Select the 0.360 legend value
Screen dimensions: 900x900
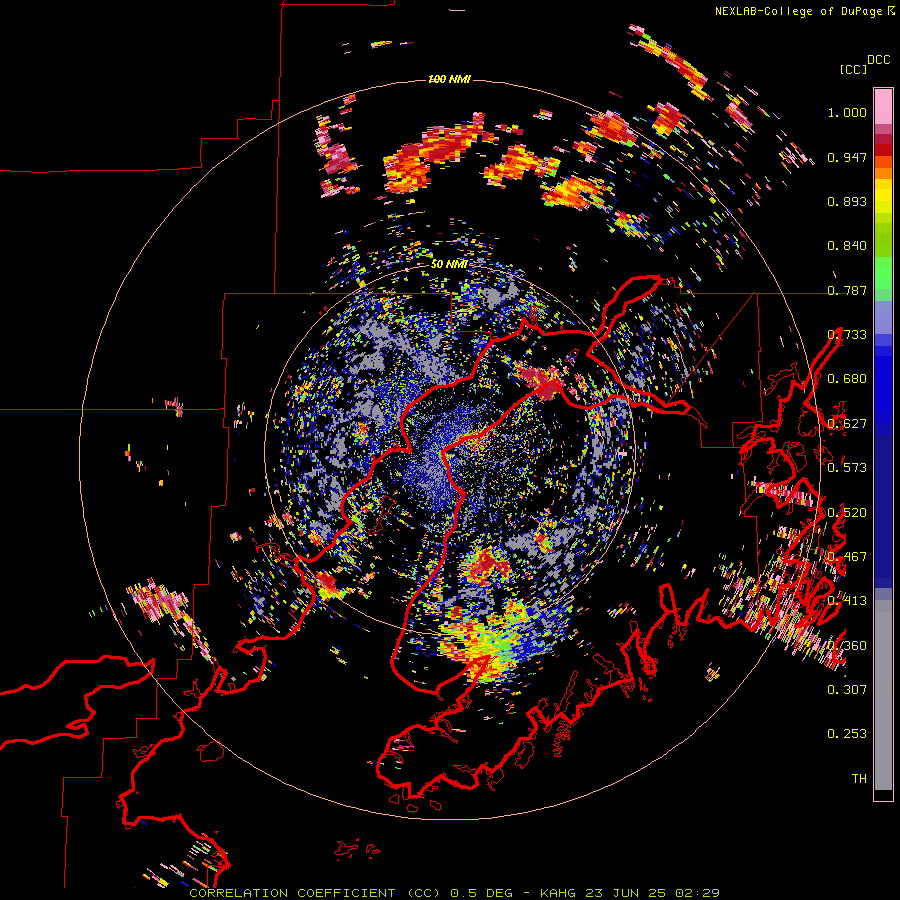(x=847, y=646)
